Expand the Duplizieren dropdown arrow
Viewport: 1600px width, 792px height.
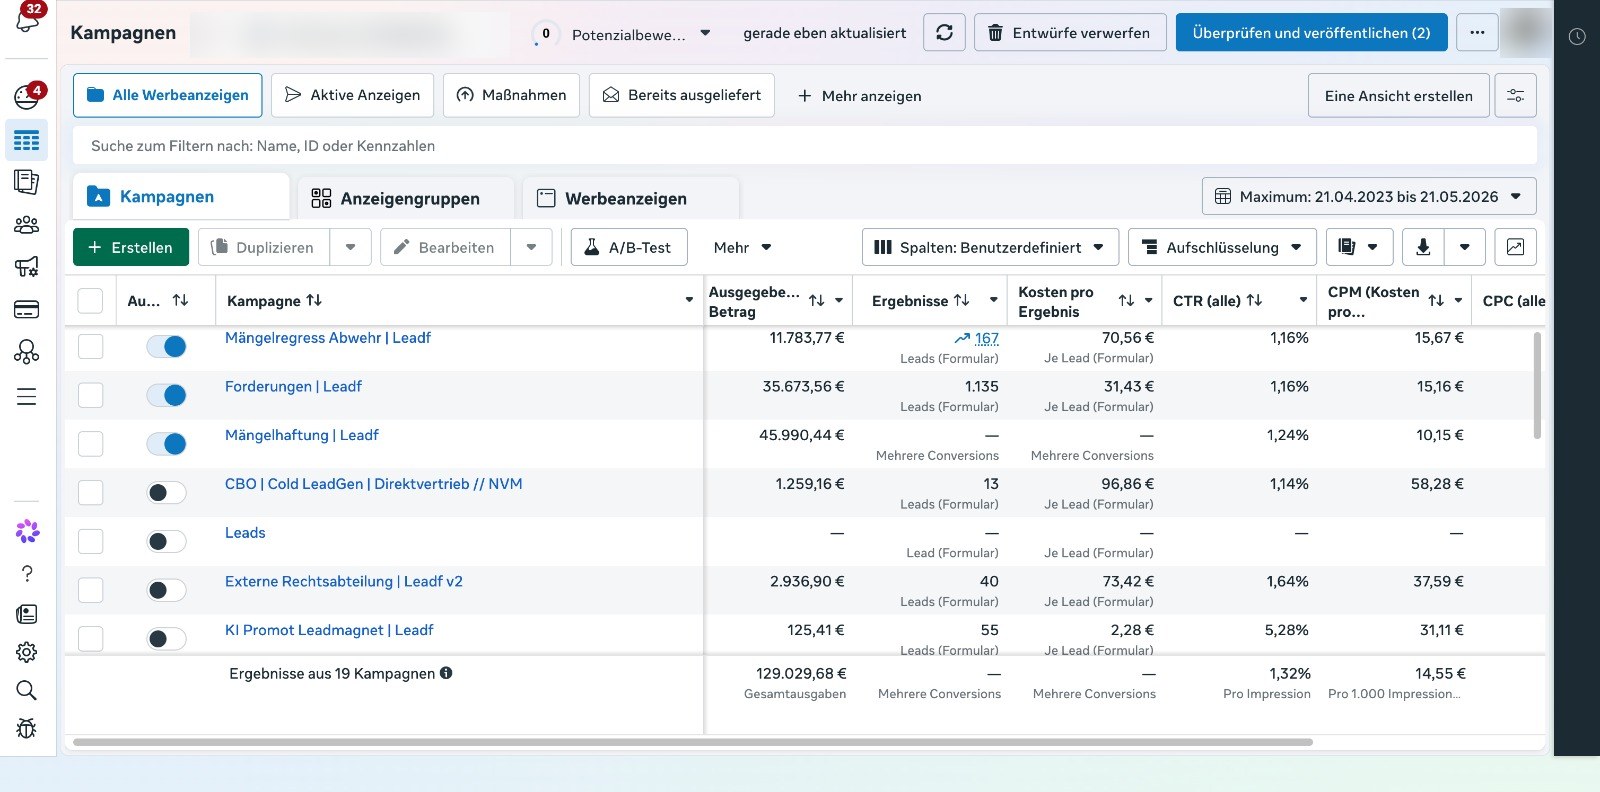click(x=351, y=247)
